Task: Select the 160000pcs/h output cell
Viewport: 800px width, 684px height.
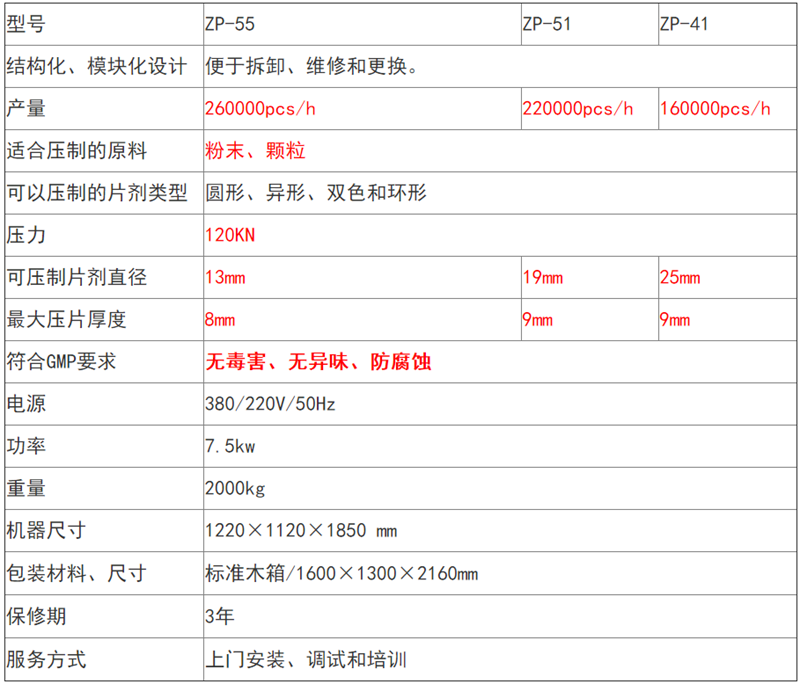Action: (715, 109)
